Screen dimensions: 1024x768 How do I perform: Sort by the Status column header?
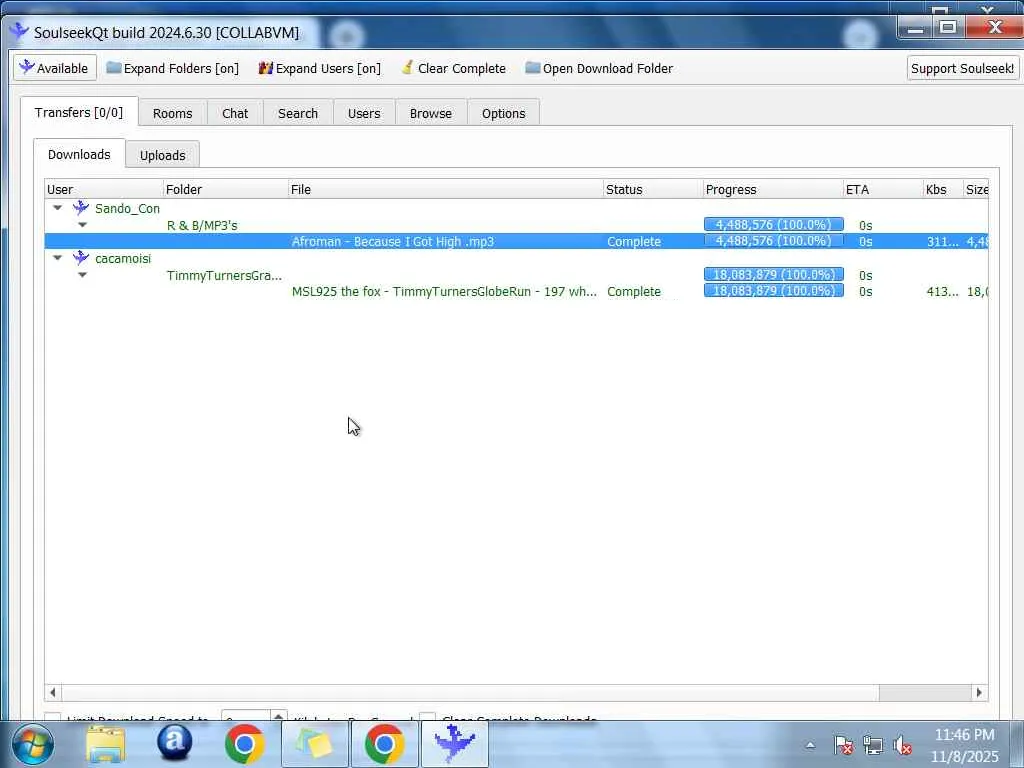click(x=653, y=189)
